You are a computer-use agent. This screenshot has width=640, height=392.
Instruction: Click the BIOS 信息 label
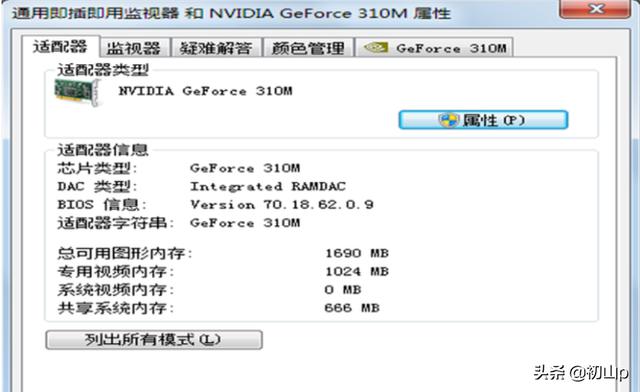coord(102,204)
